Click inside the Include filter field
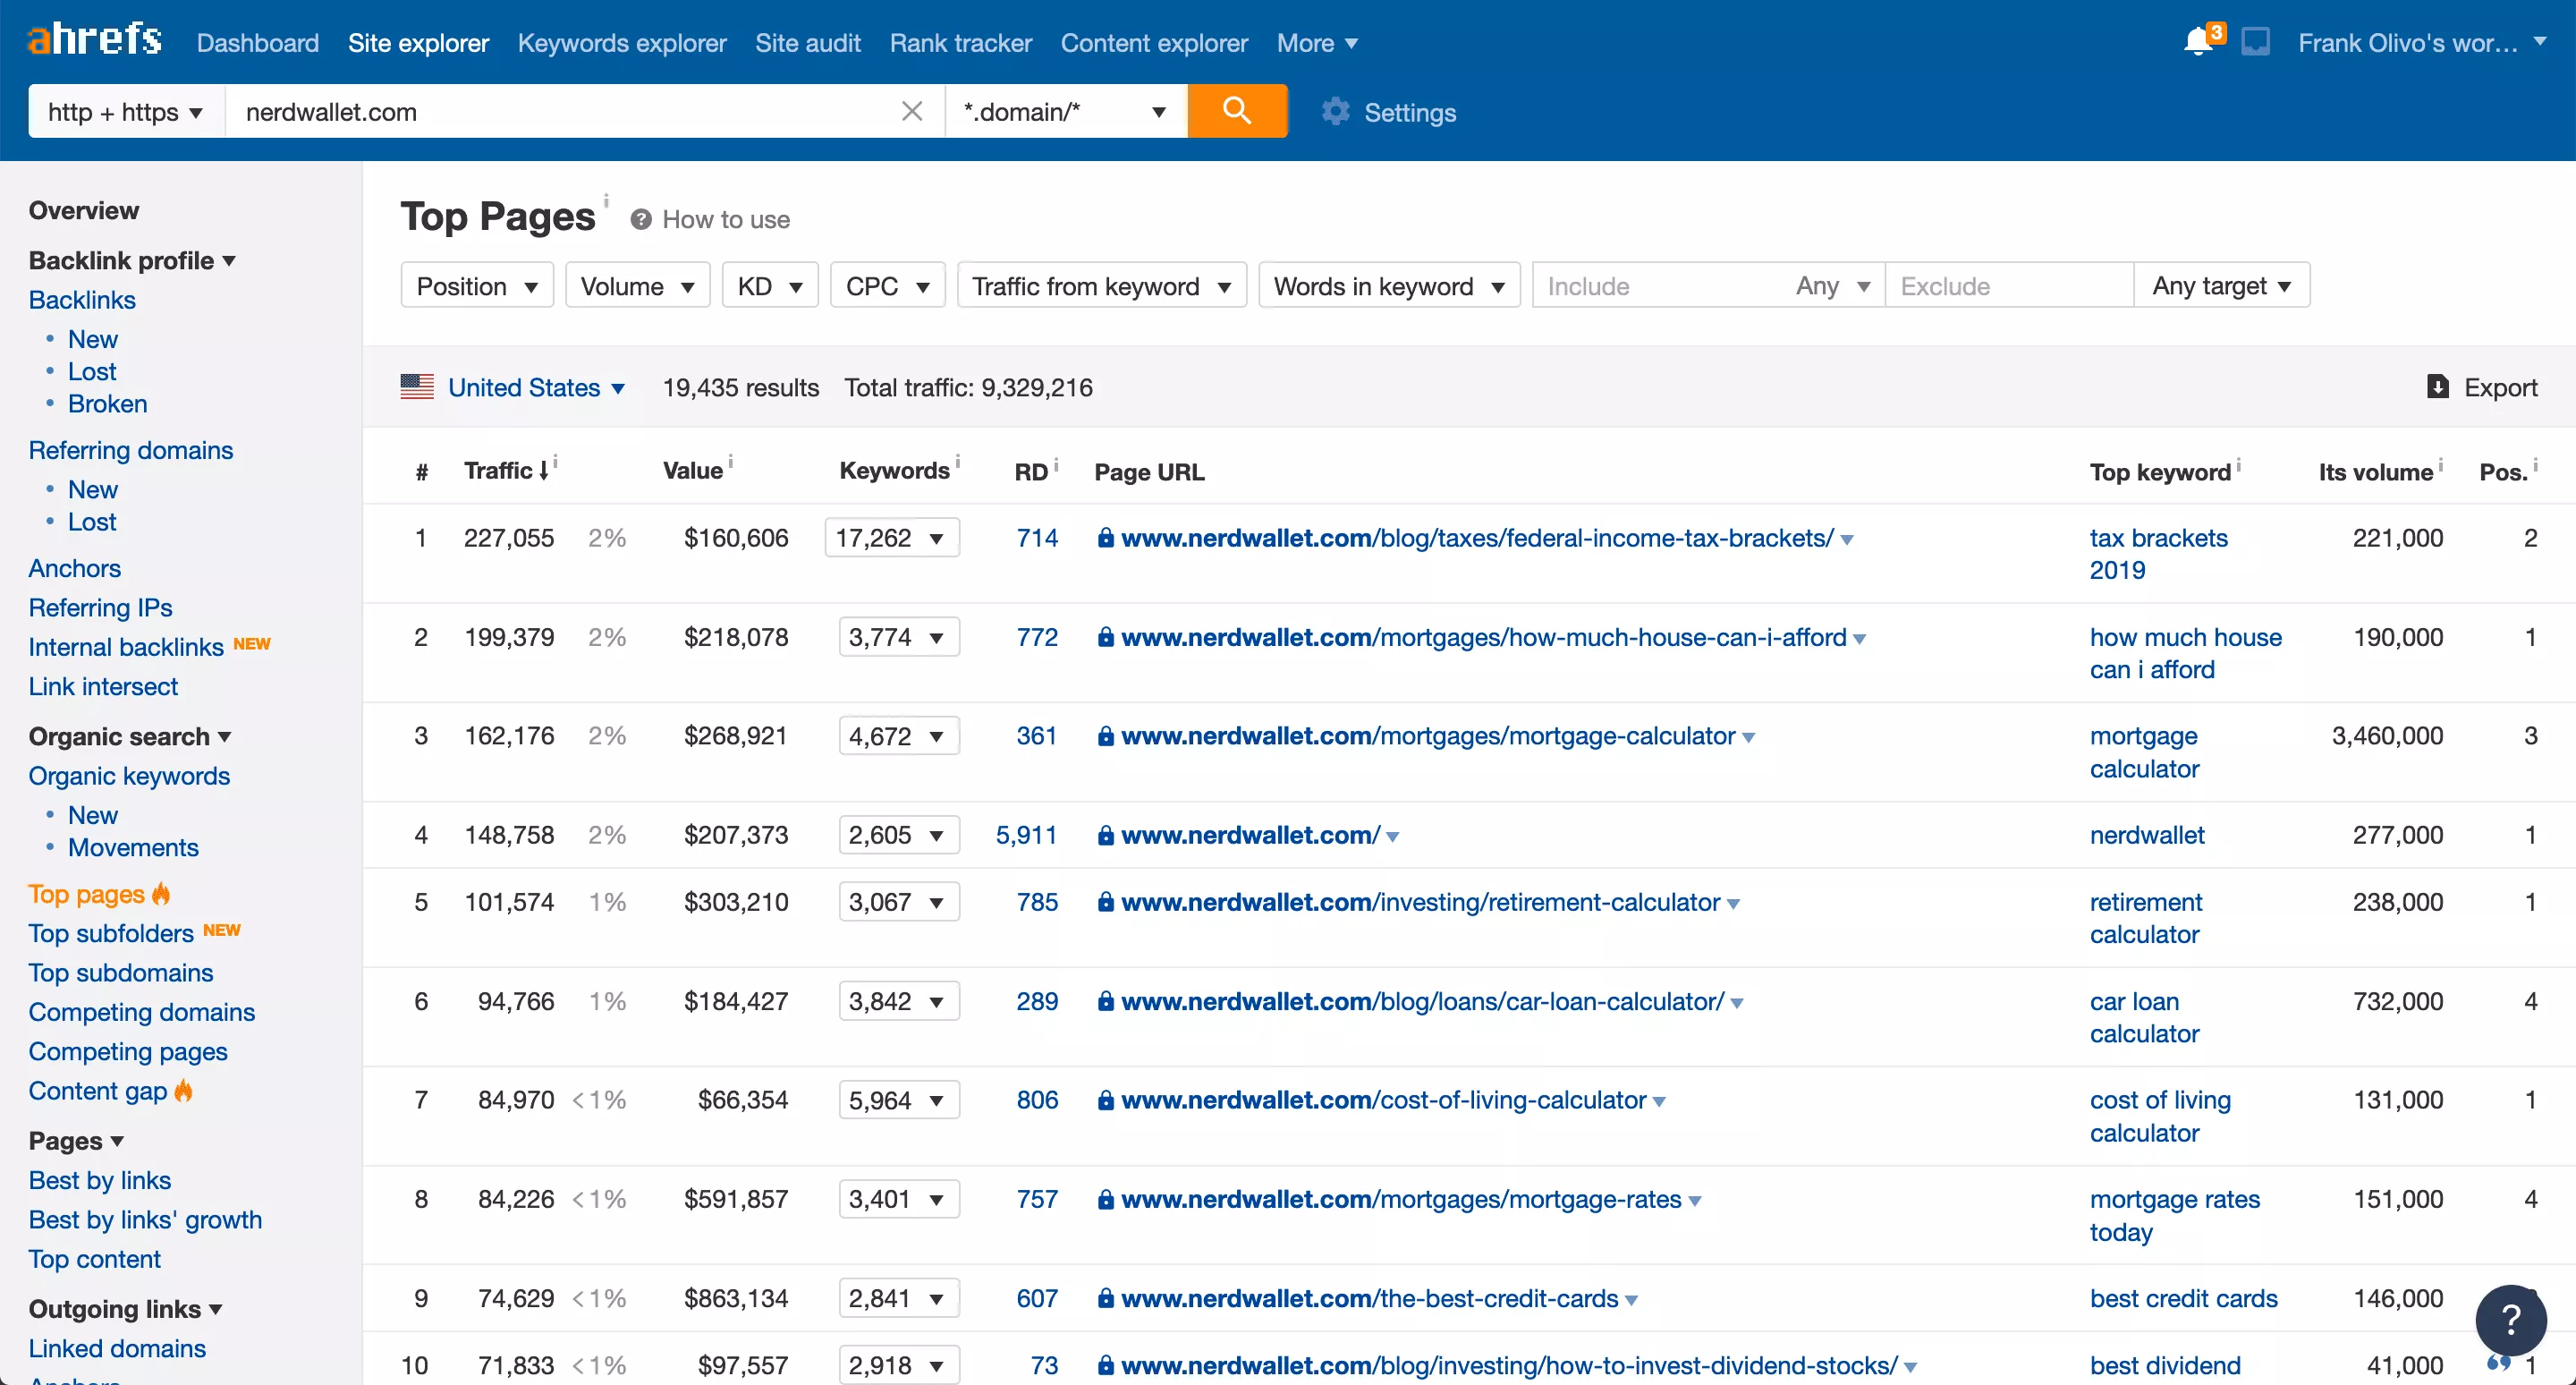Screen dimensions: 2576x1385 [x=1650, y=285]
